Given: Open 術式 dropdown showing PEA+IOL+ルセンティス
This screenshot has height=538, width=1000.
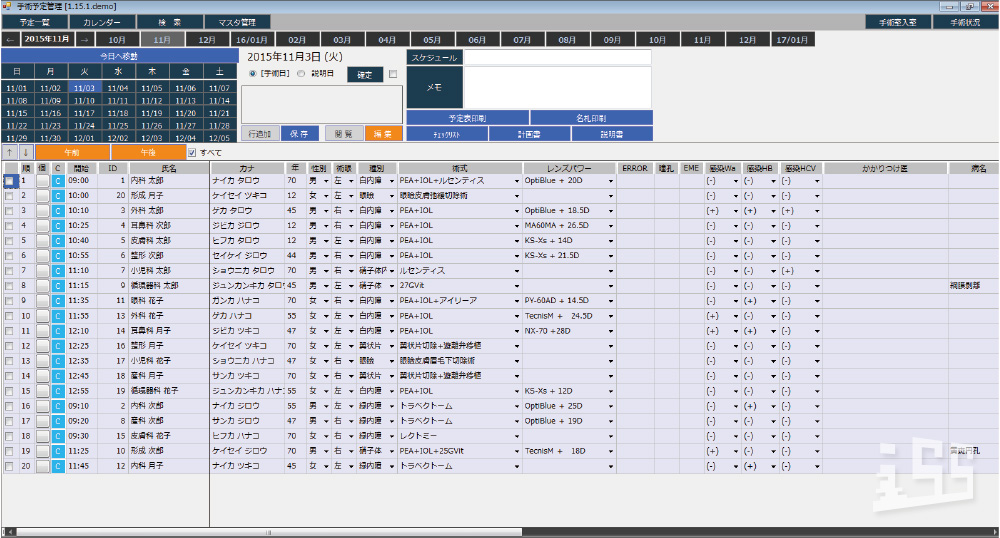Looking at the screenshot, I should pyautogui.click(x=517, y=181).
